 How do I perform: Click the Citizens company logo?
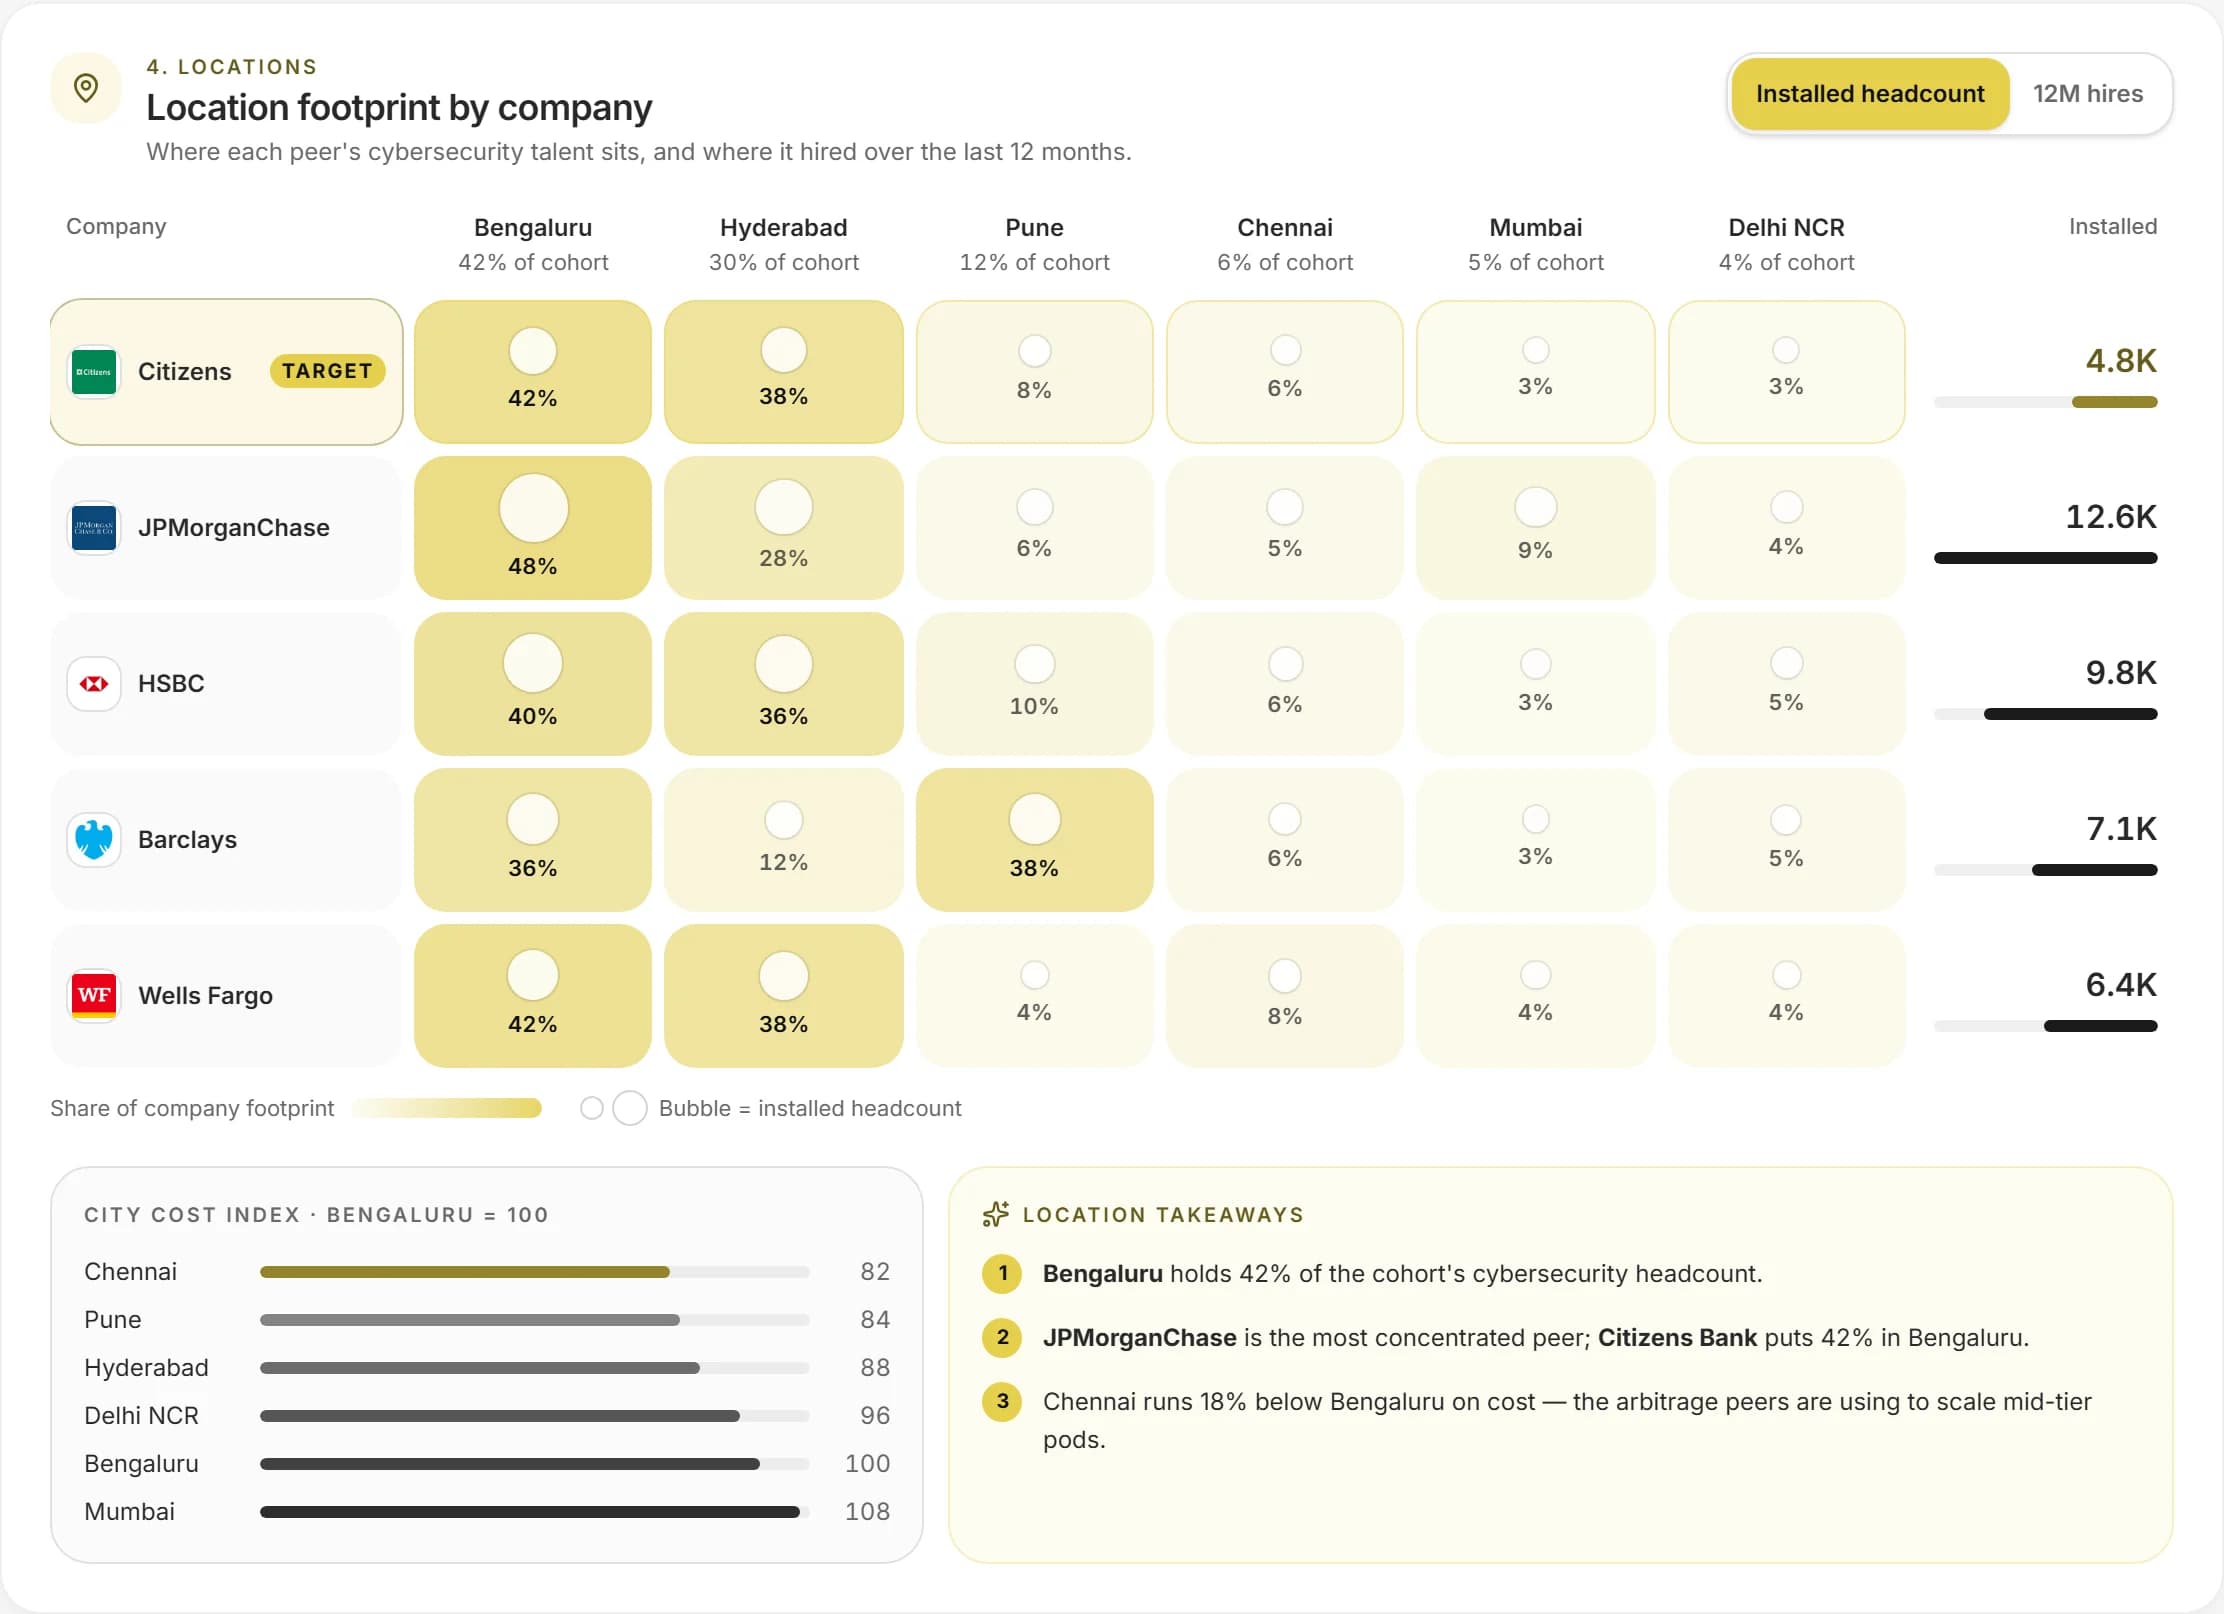94,372
